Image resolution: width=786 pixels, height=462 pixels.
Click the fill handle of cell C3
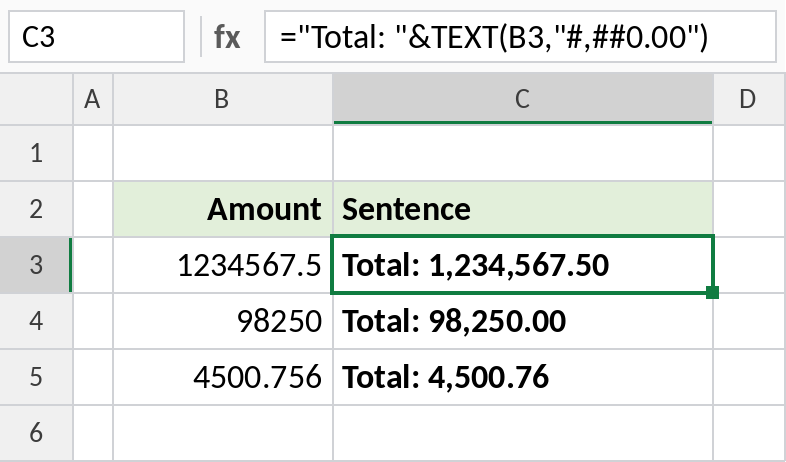tap(712, 292)
